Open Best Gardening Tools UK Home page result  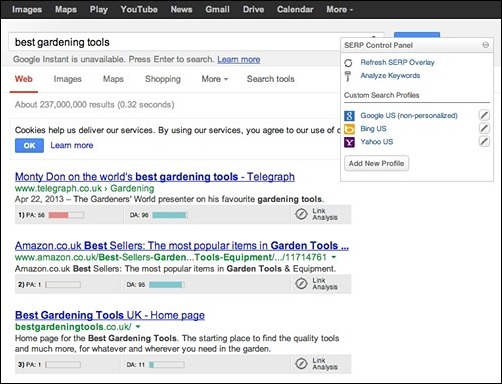pos(110,315)
